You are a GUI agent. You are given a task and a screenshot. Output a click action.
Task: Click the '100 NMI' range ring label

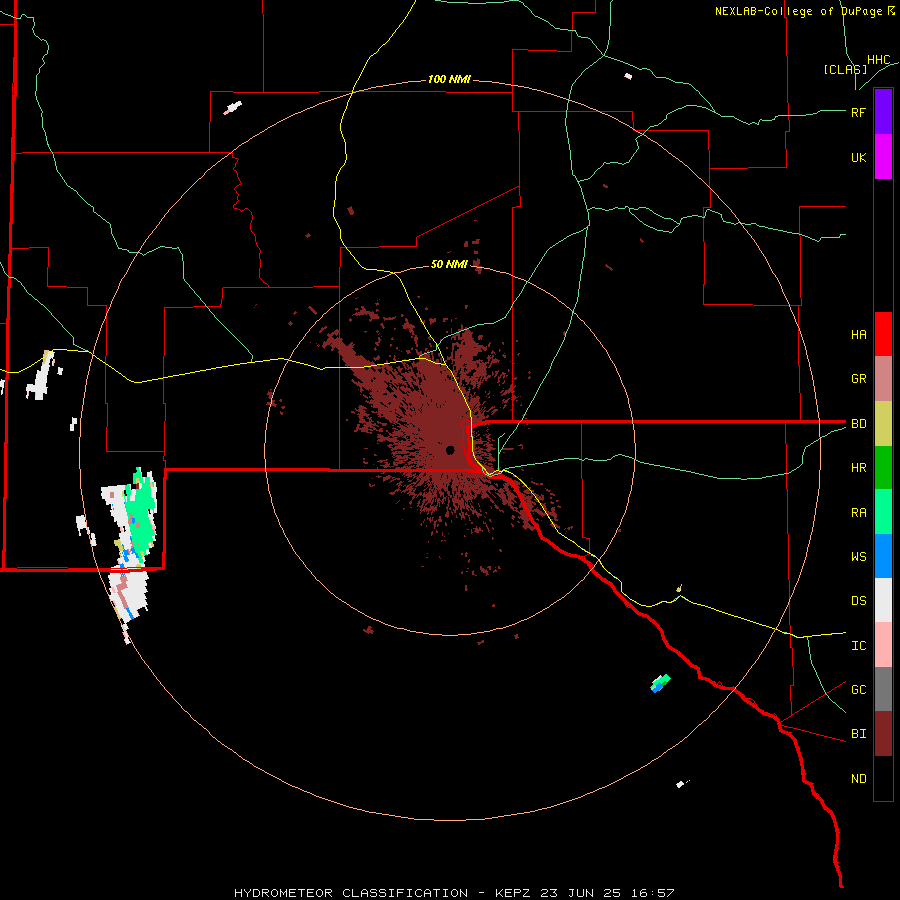(449, 79)
